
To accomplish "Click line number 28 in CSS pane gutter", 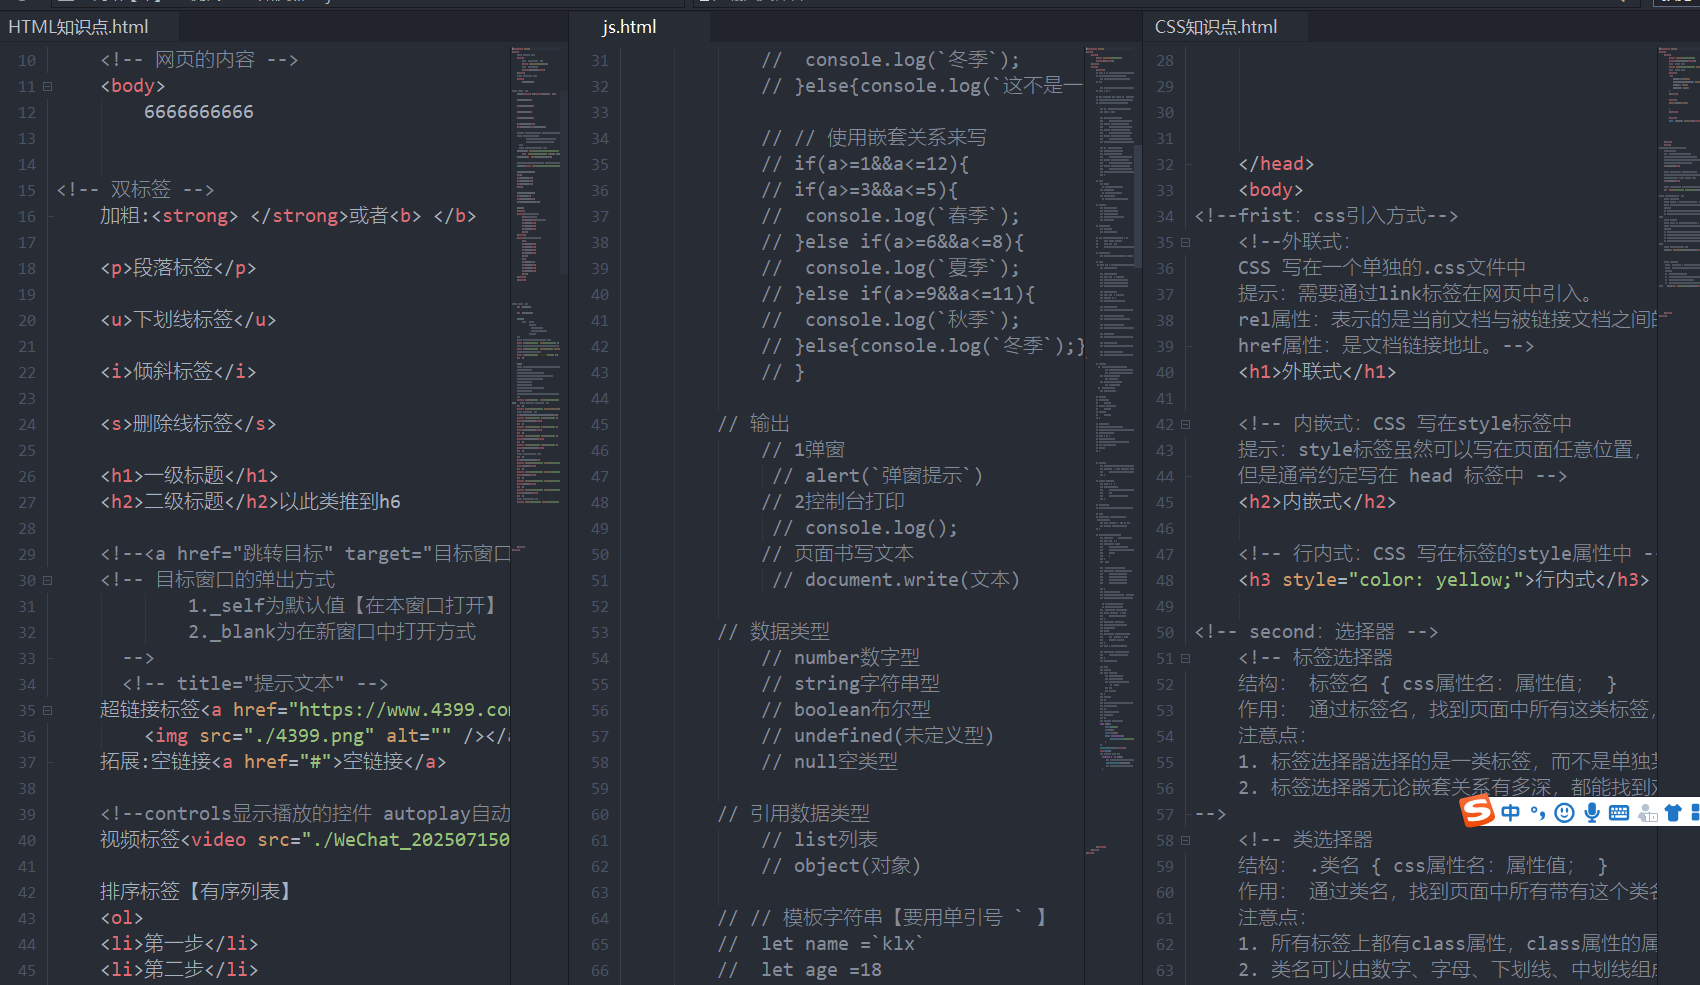I will click(x=1165, y=61).
